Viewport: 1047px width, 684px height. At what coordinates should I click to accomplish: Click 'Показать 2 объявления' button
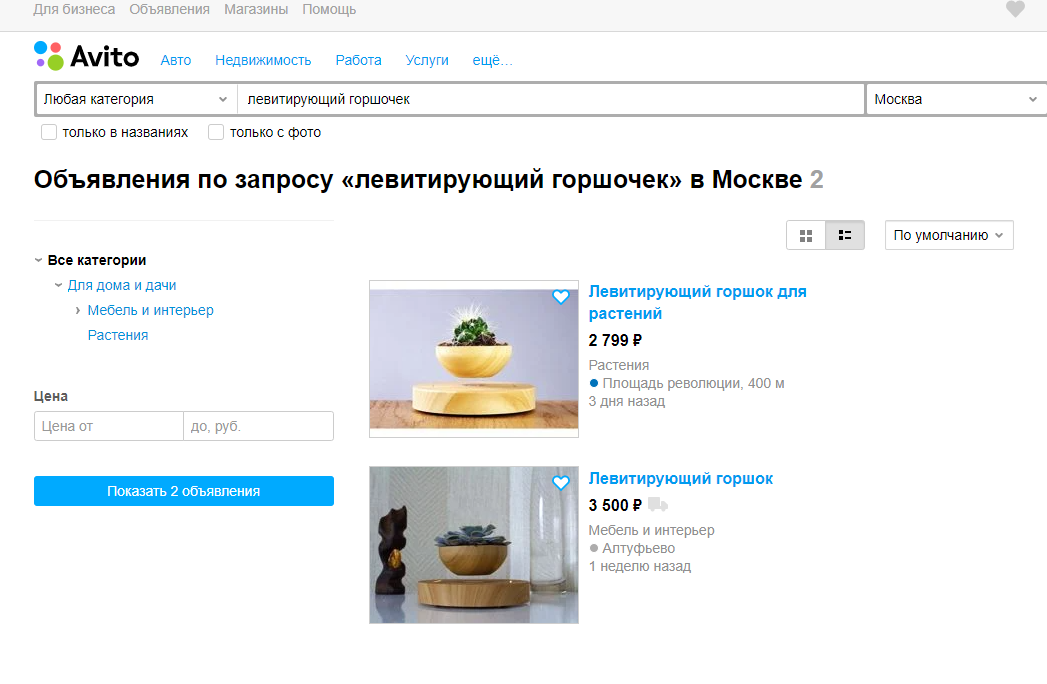pos(184,491)
